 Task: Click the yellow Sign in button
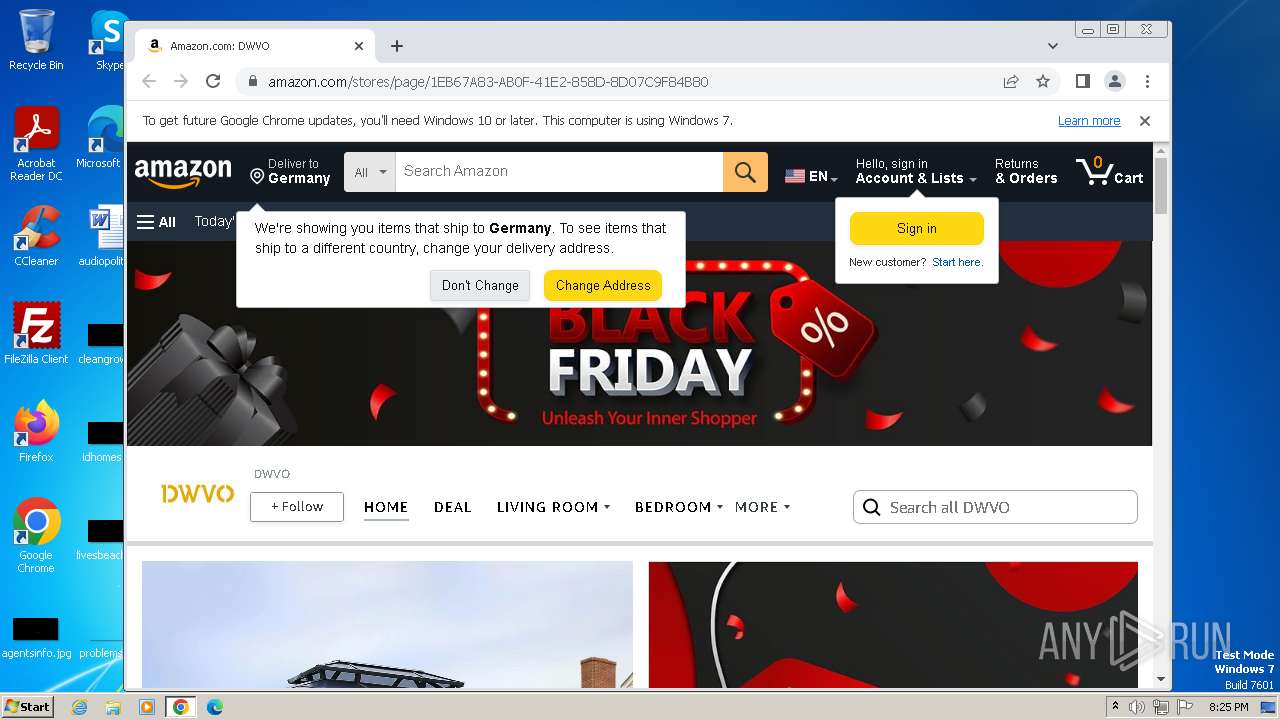pyautogui.click(x=917, y=228)
